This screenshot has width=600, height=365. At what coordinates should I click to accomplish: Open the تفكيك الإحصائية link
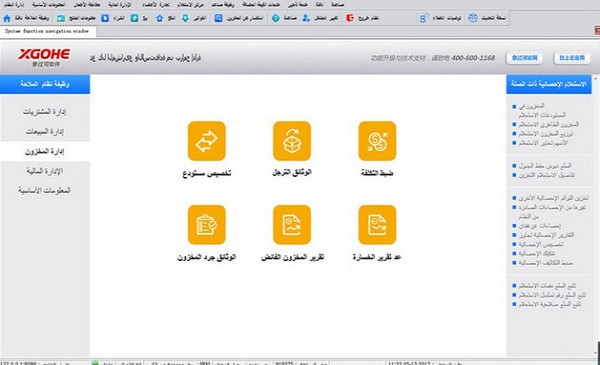(x=537, y=254)
